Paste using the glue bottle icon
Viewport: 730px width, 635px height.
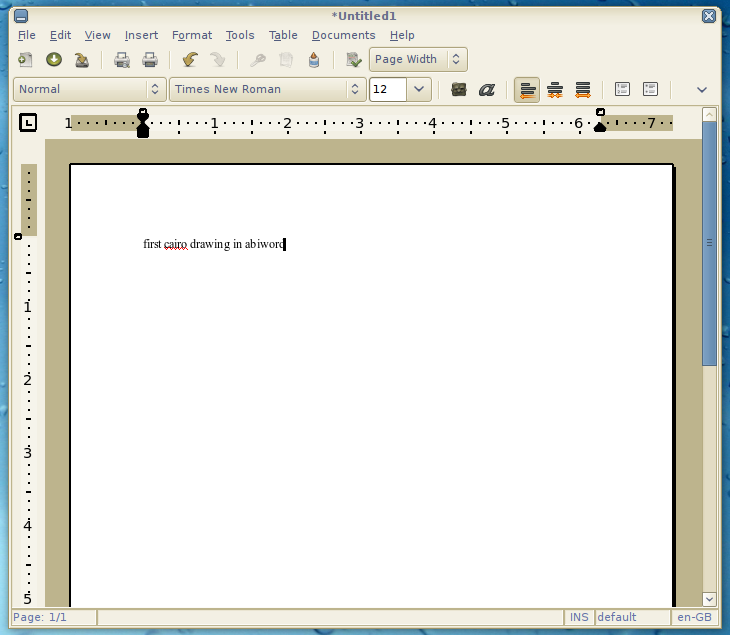(314, 60)
